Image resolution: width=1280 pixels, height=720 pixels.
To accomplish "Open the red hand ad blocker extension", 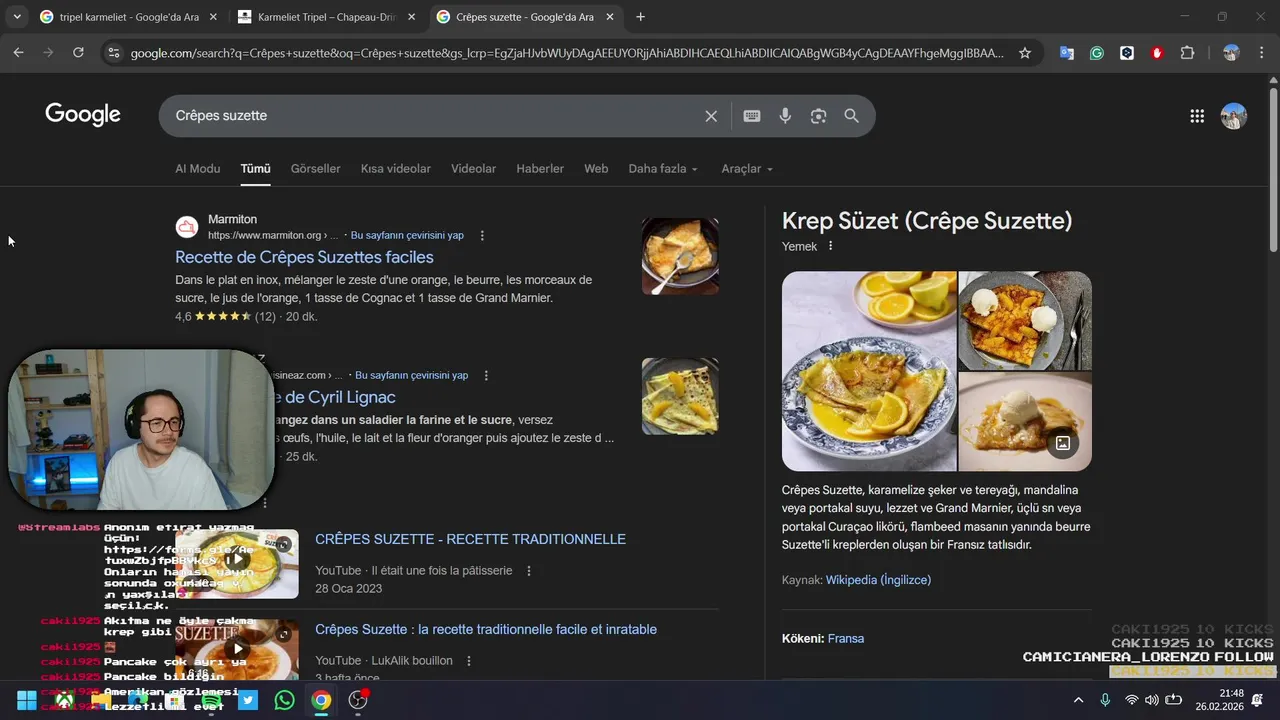I will 1157,53.
